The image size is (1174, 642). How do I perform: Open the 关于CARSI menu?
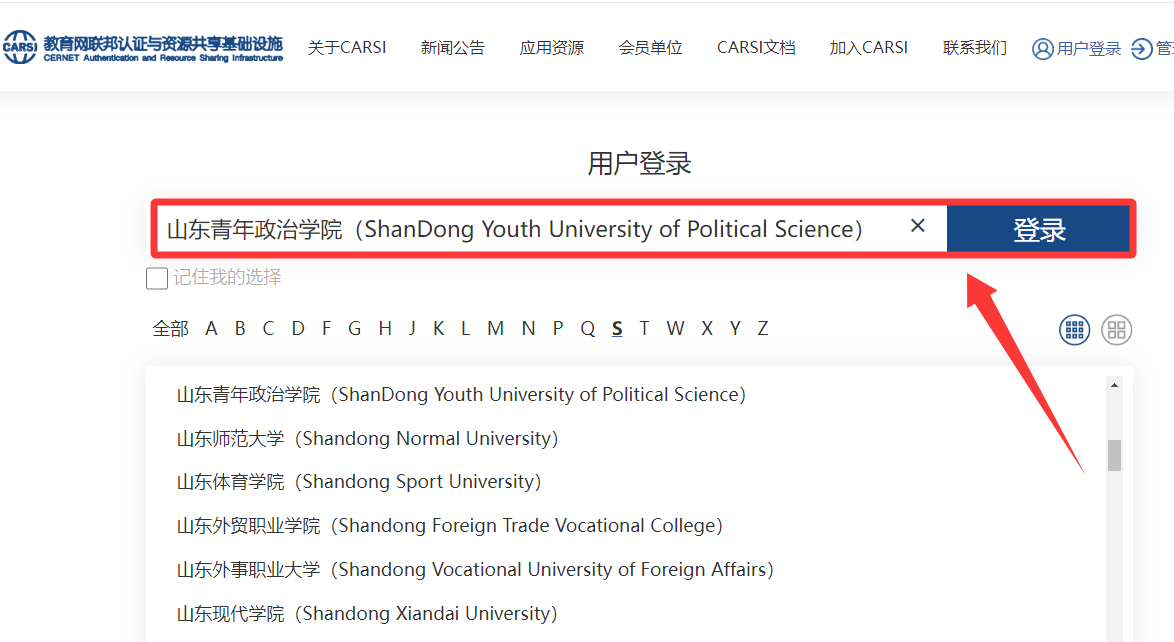tap(347, 47)
